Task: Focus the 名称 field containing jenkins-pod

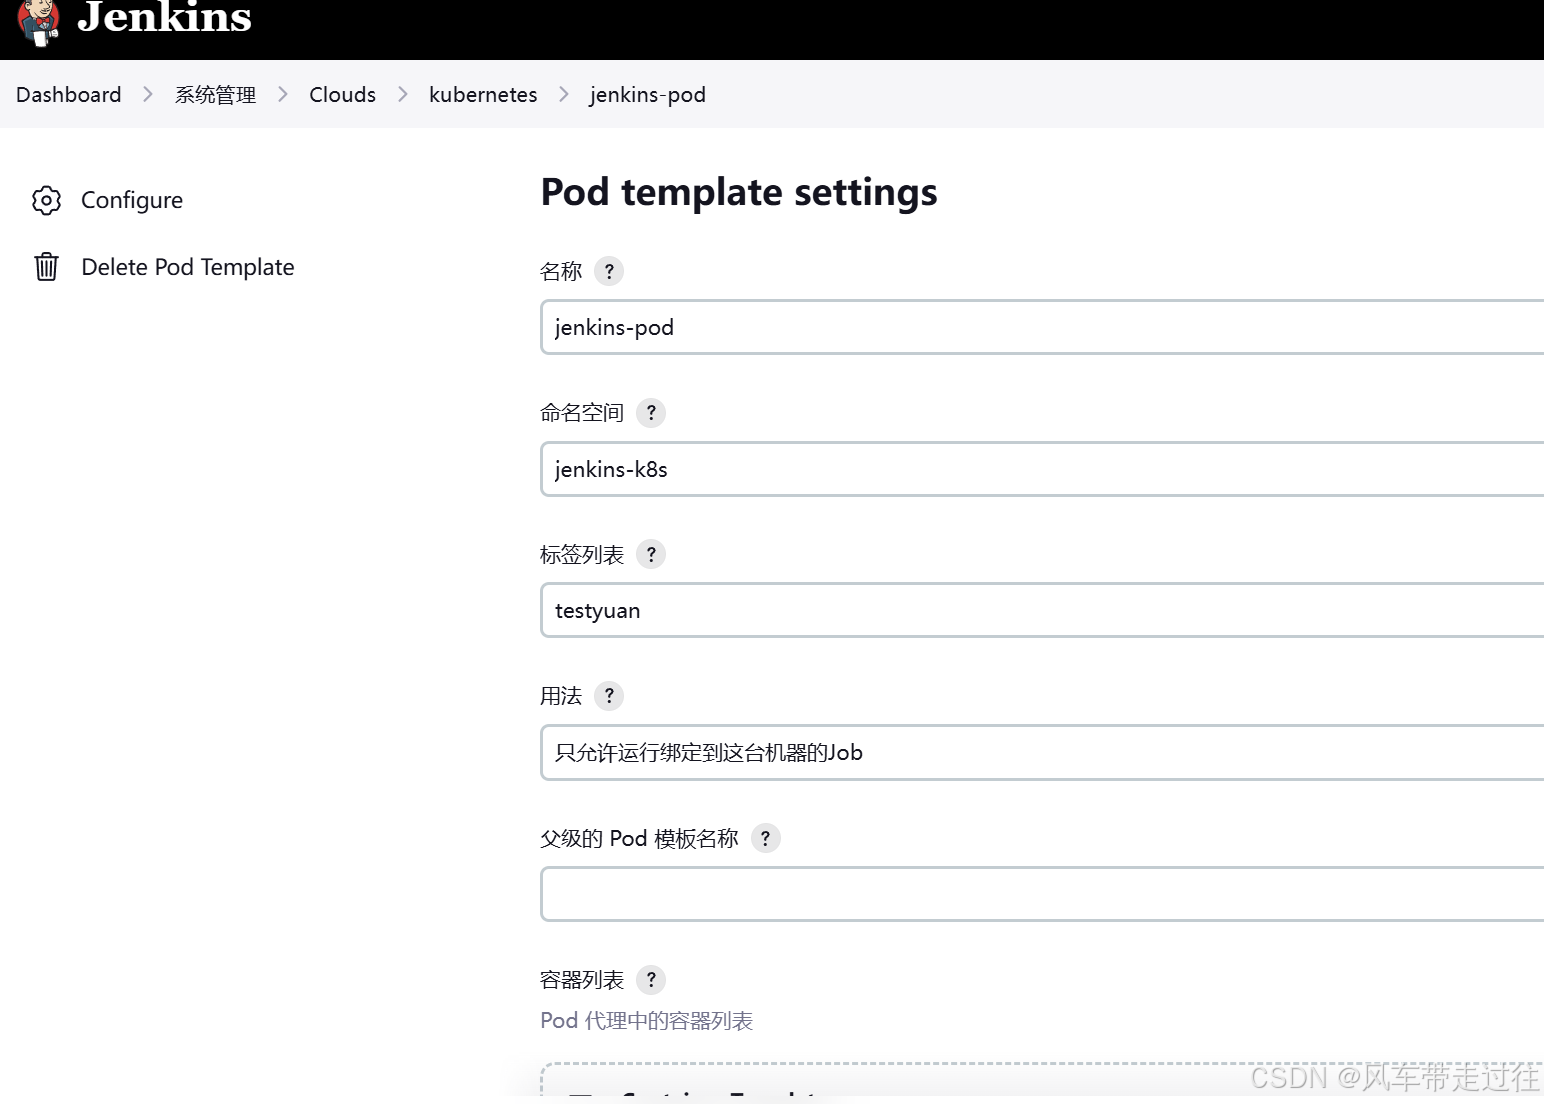Action: [1042, 327]
